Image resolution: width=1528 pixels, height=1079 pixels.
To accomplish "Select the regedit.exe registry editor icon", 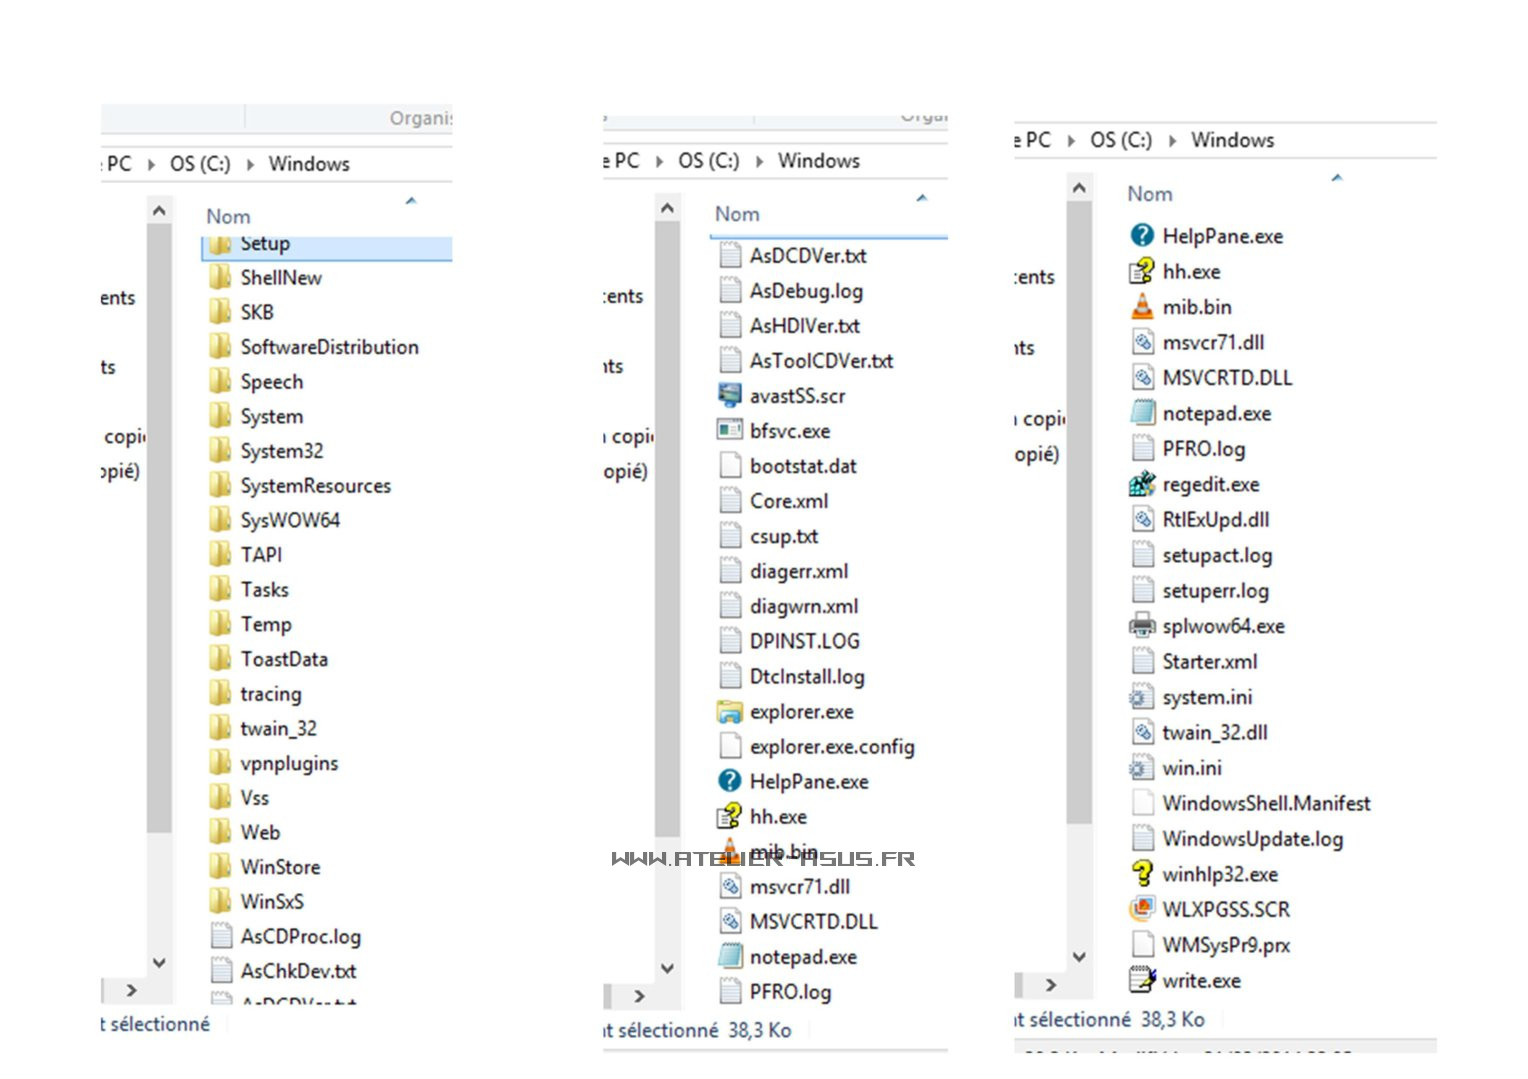I will (x=1142, y=485).
